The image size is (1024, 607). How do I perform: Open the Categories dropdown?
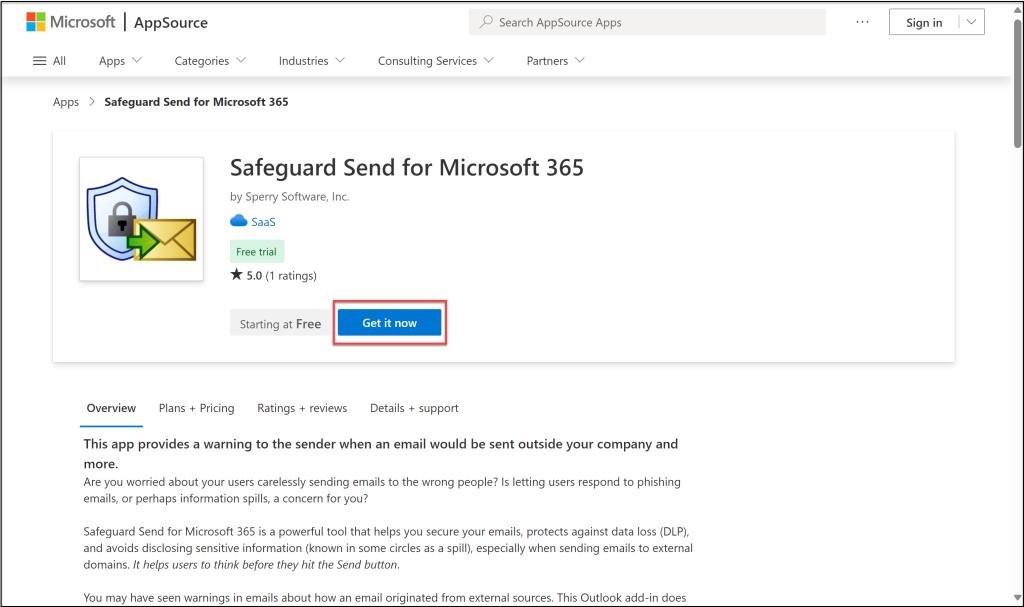209,60
